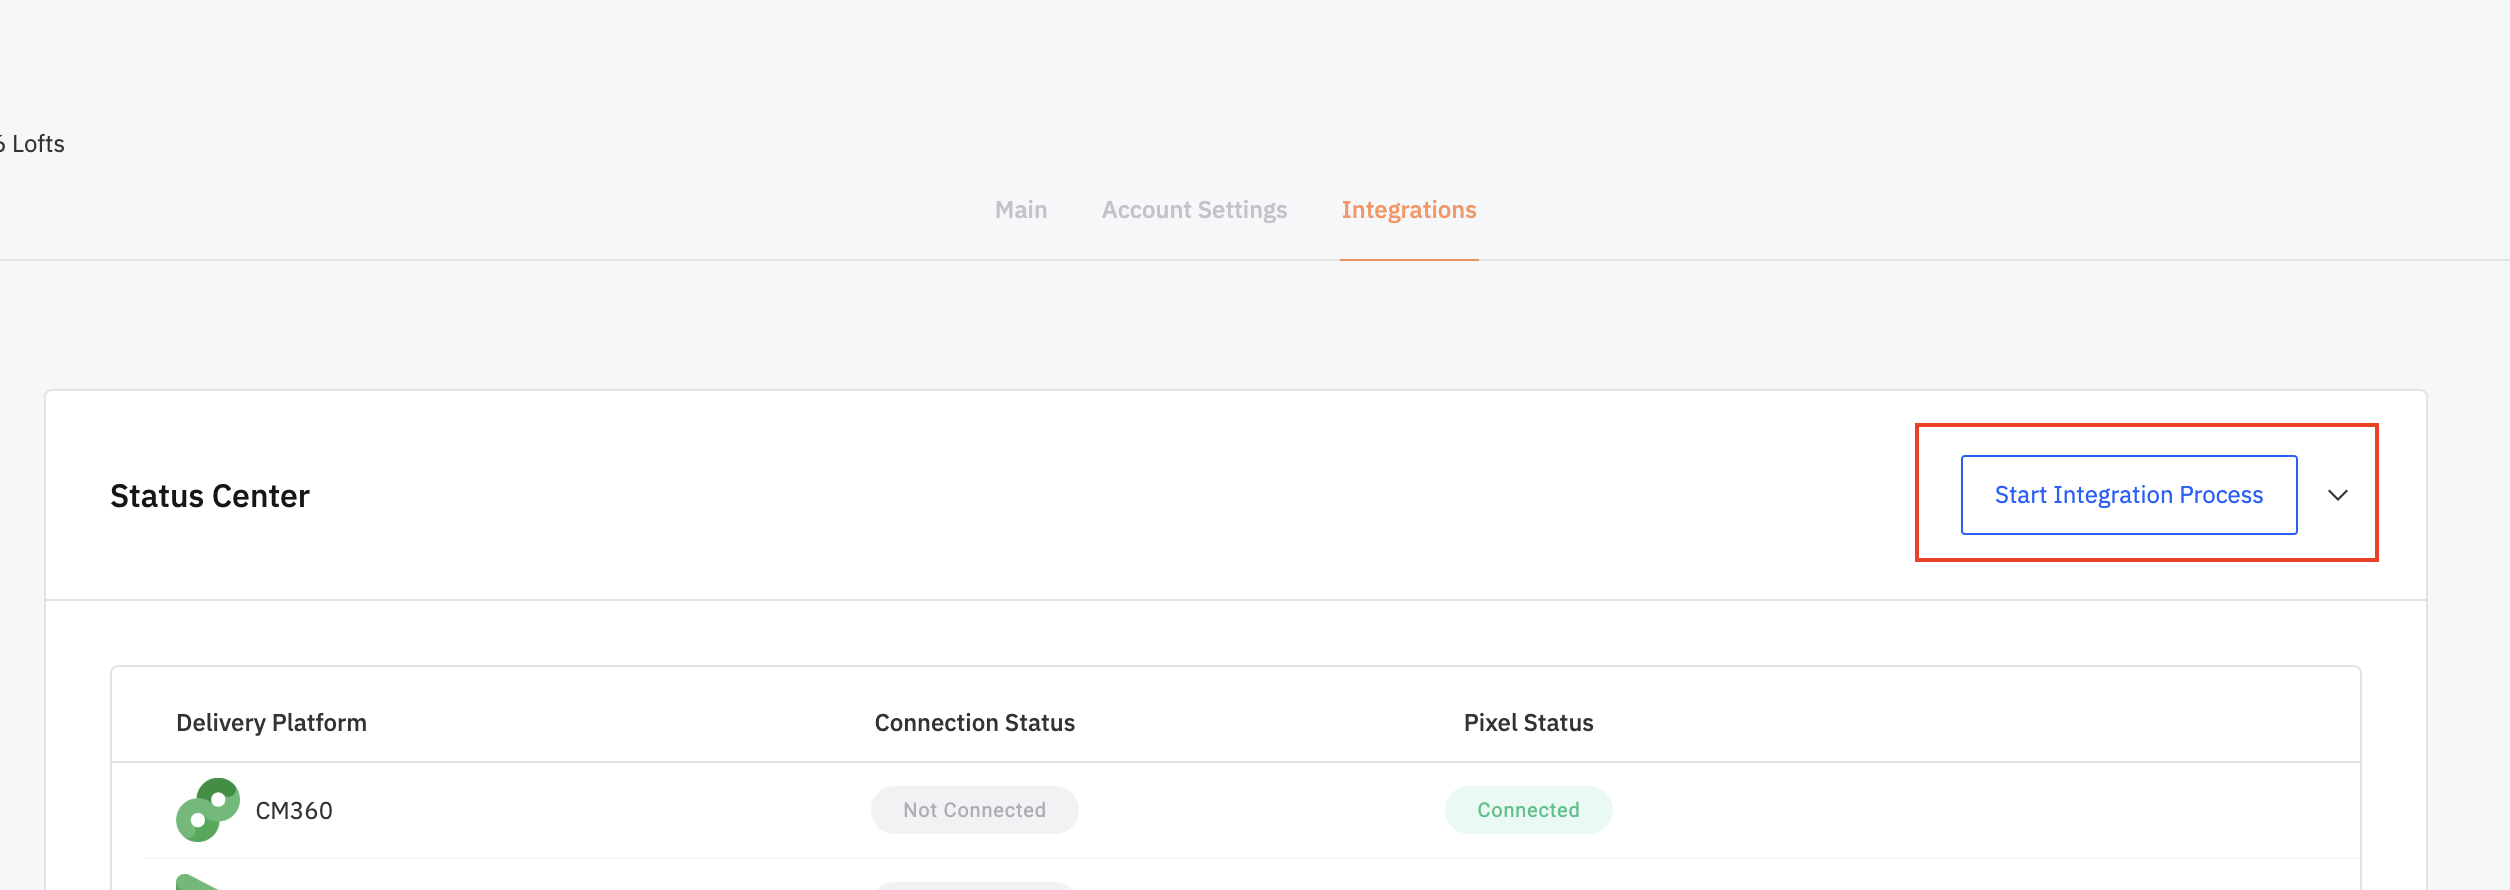Expand the chevron beside Start Integration Process

(2337, 495)
